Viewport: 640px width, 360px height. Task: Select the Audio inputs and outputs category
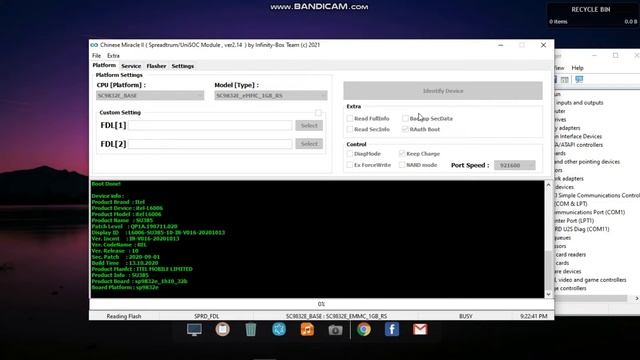pyautogui.click(x=579, y=103)
